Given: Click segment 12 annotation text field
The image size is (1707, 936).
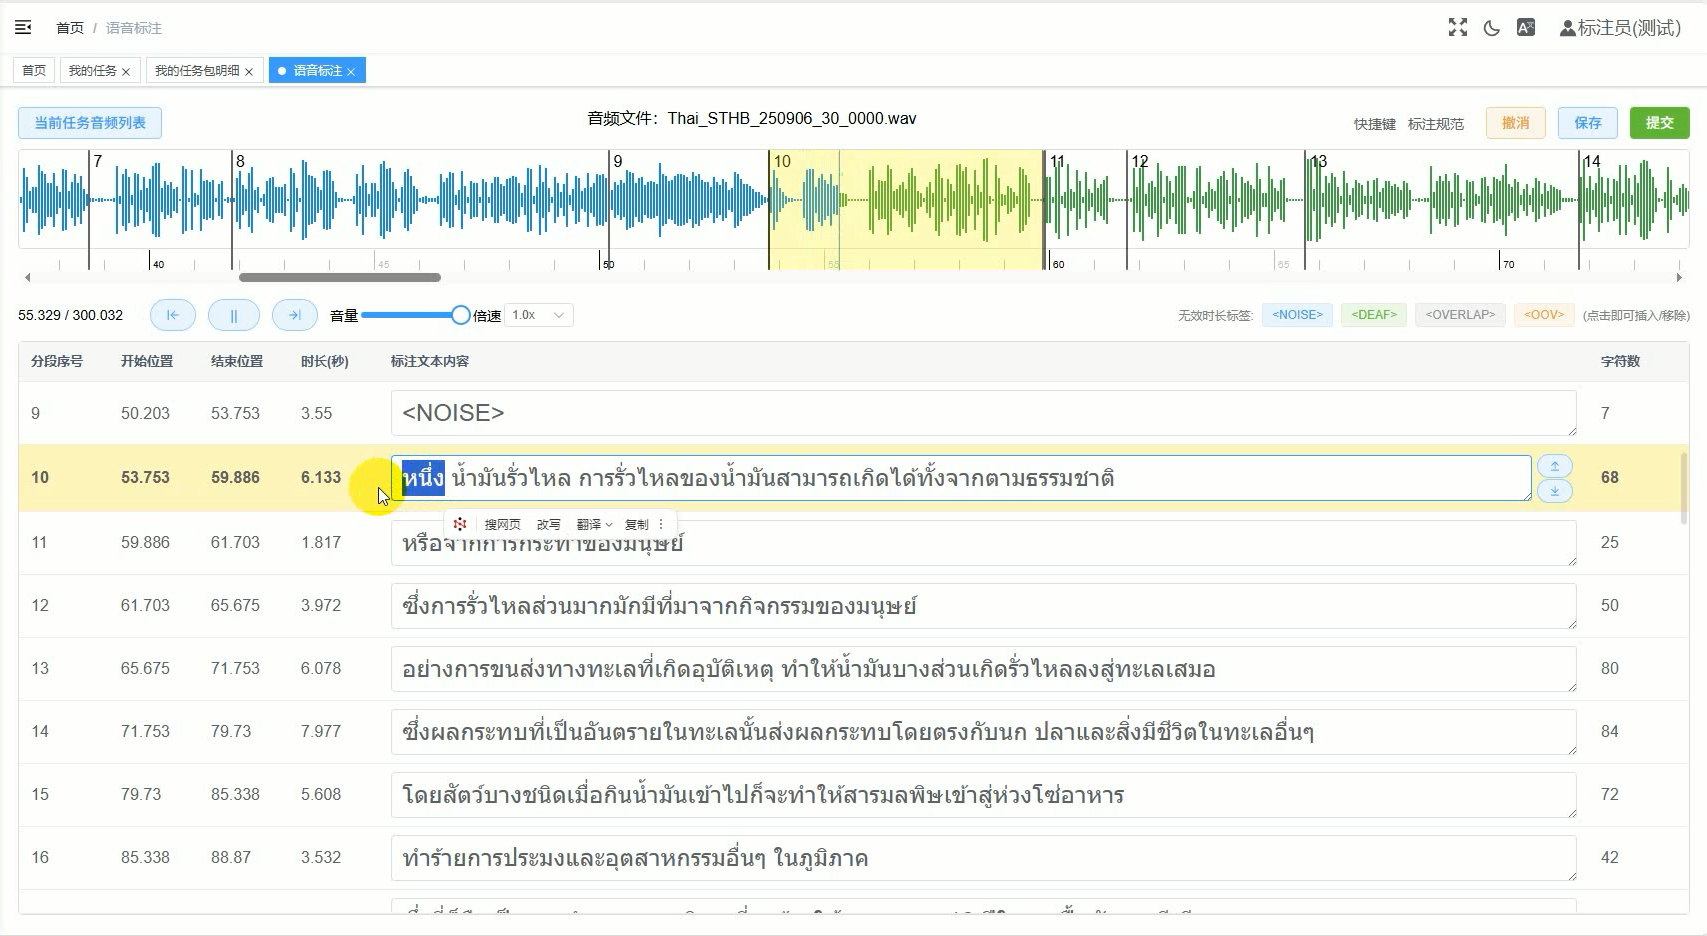Looking at the screenshot, I should click(984, 606).
